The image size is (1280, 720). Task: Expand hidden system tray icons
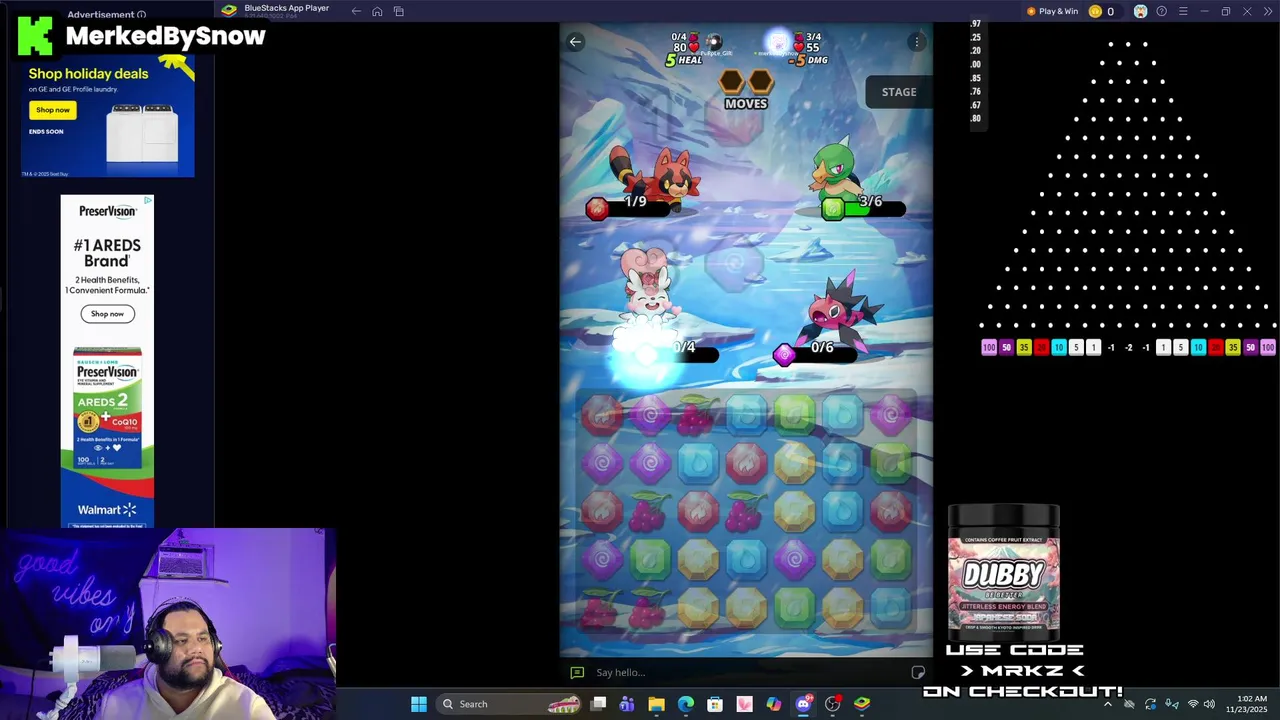(1107, 704)
